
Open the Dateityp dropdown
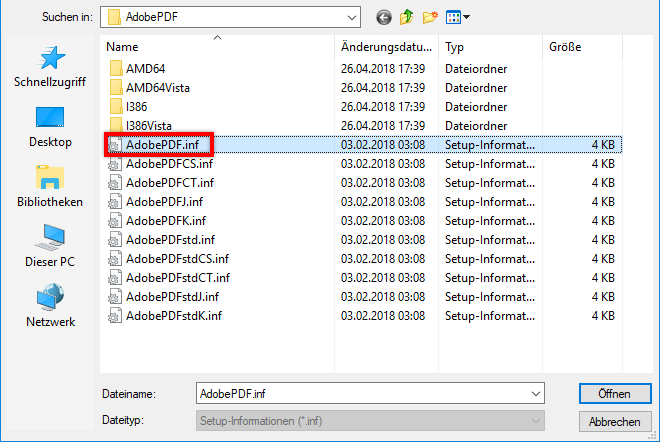click(x=370, y=421)
